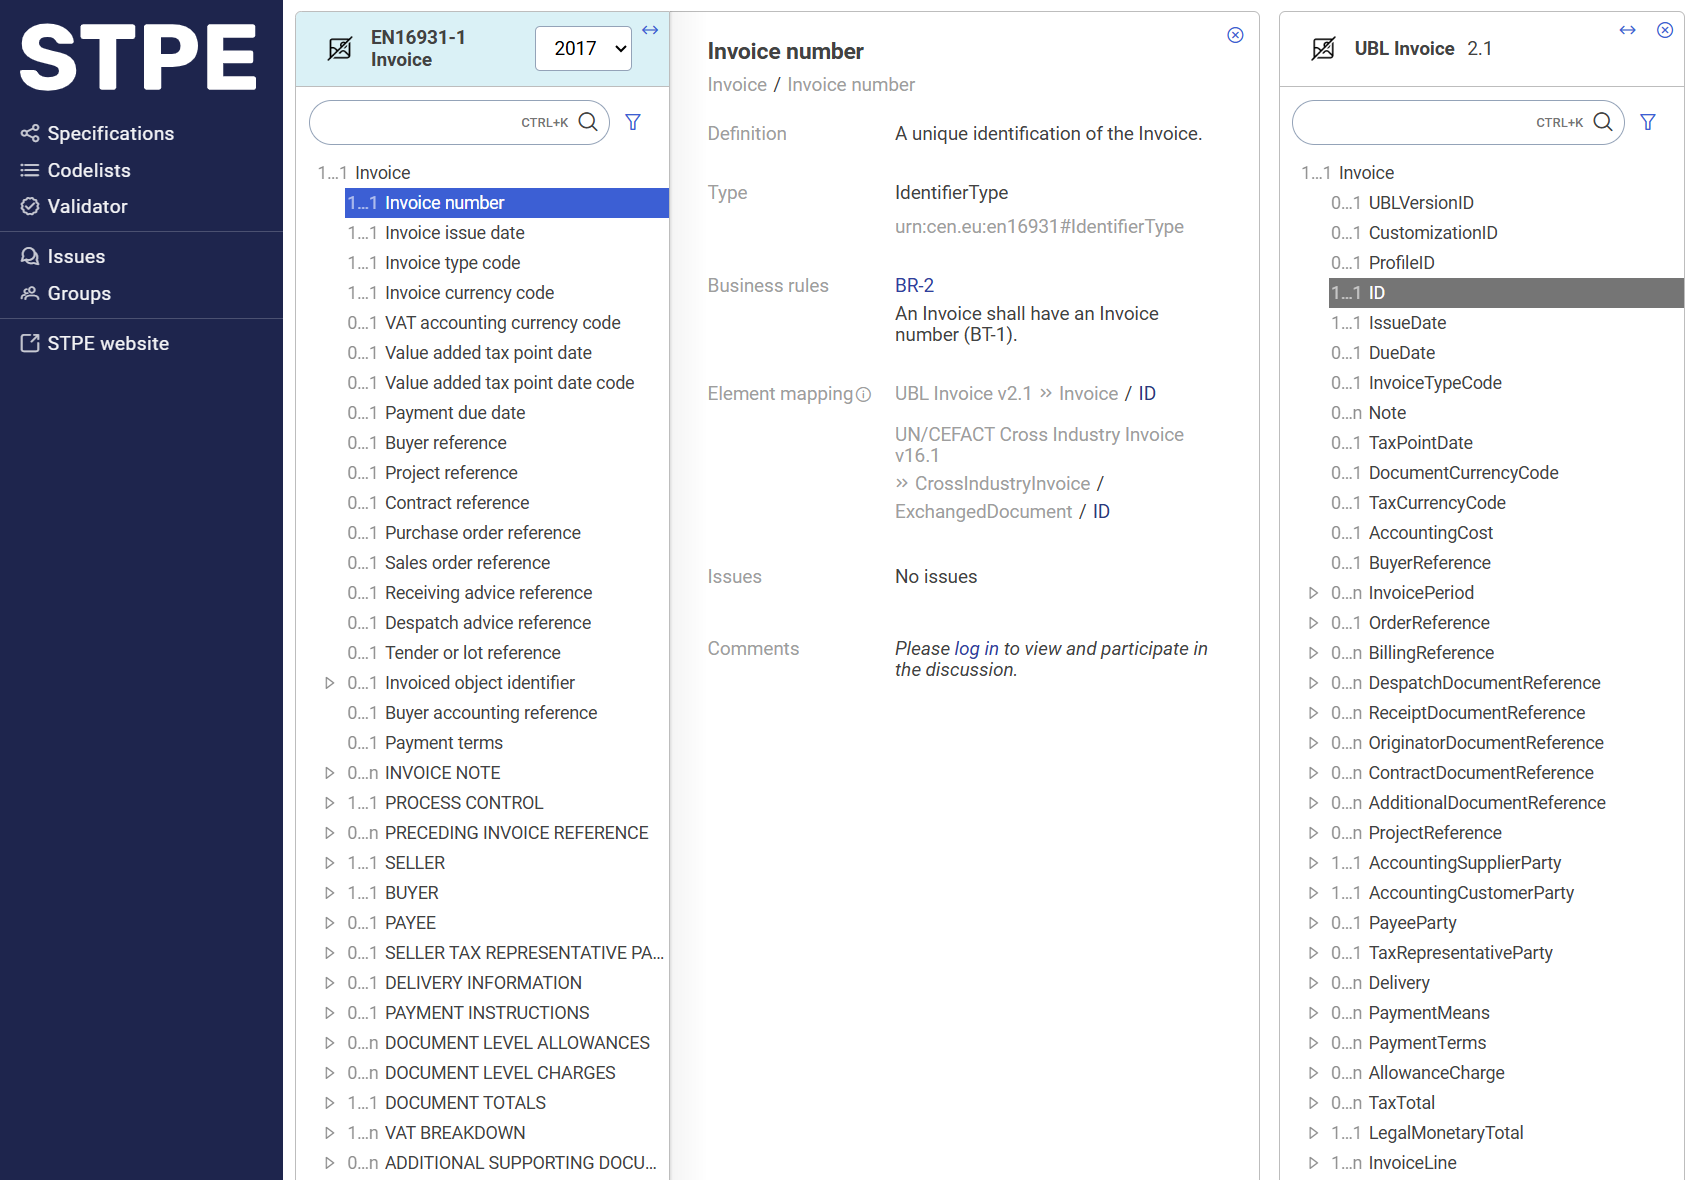Click the search magnifier in EN16931-1 panel
Image resolution: width=1688 pixels, height=1180 pixels.
pyautogui.click(x=589, y=122)
